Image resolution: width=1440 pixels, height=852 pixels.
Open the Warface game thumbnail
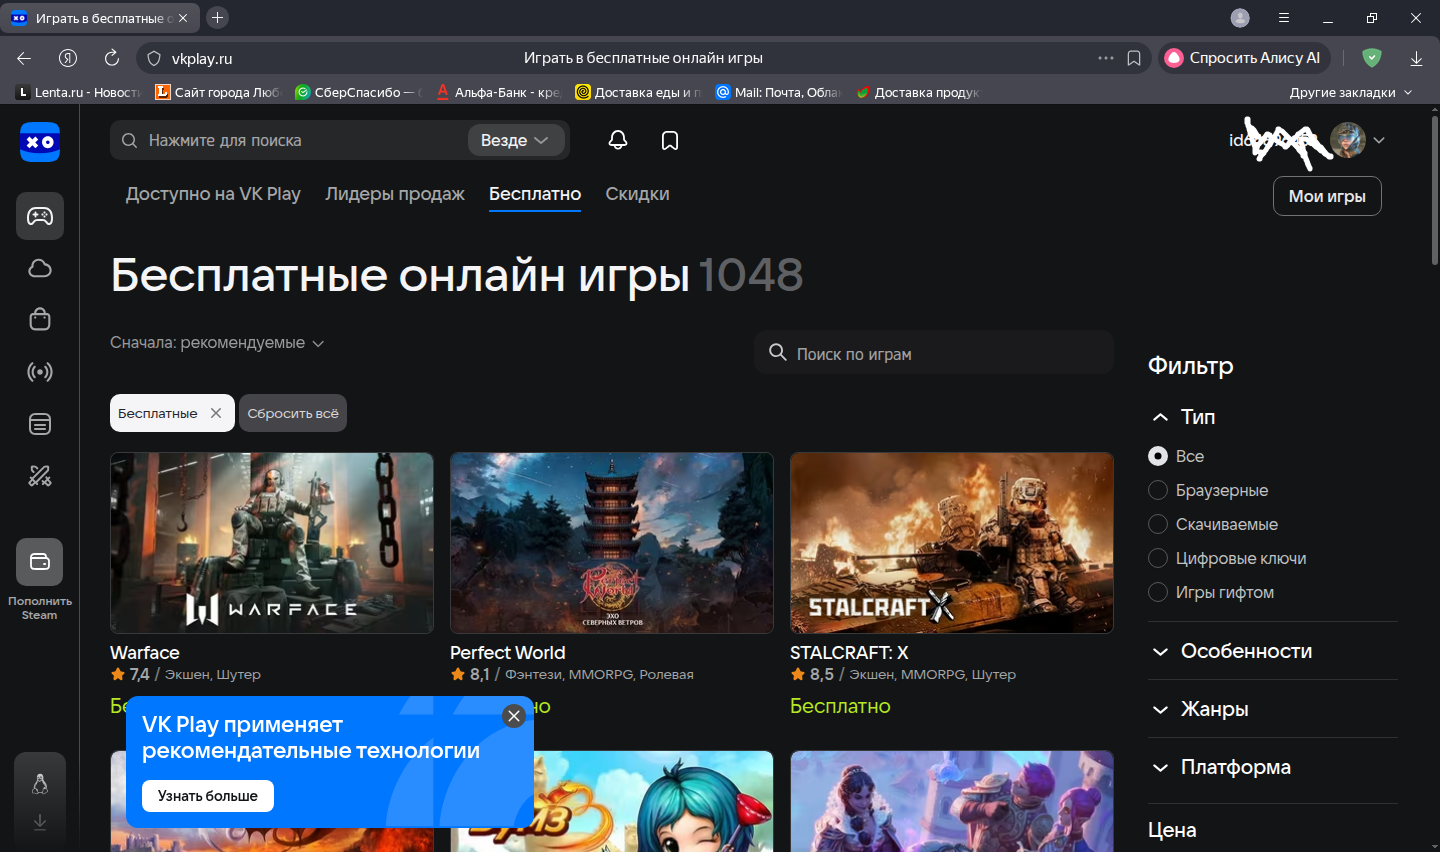tap(272, 543)
